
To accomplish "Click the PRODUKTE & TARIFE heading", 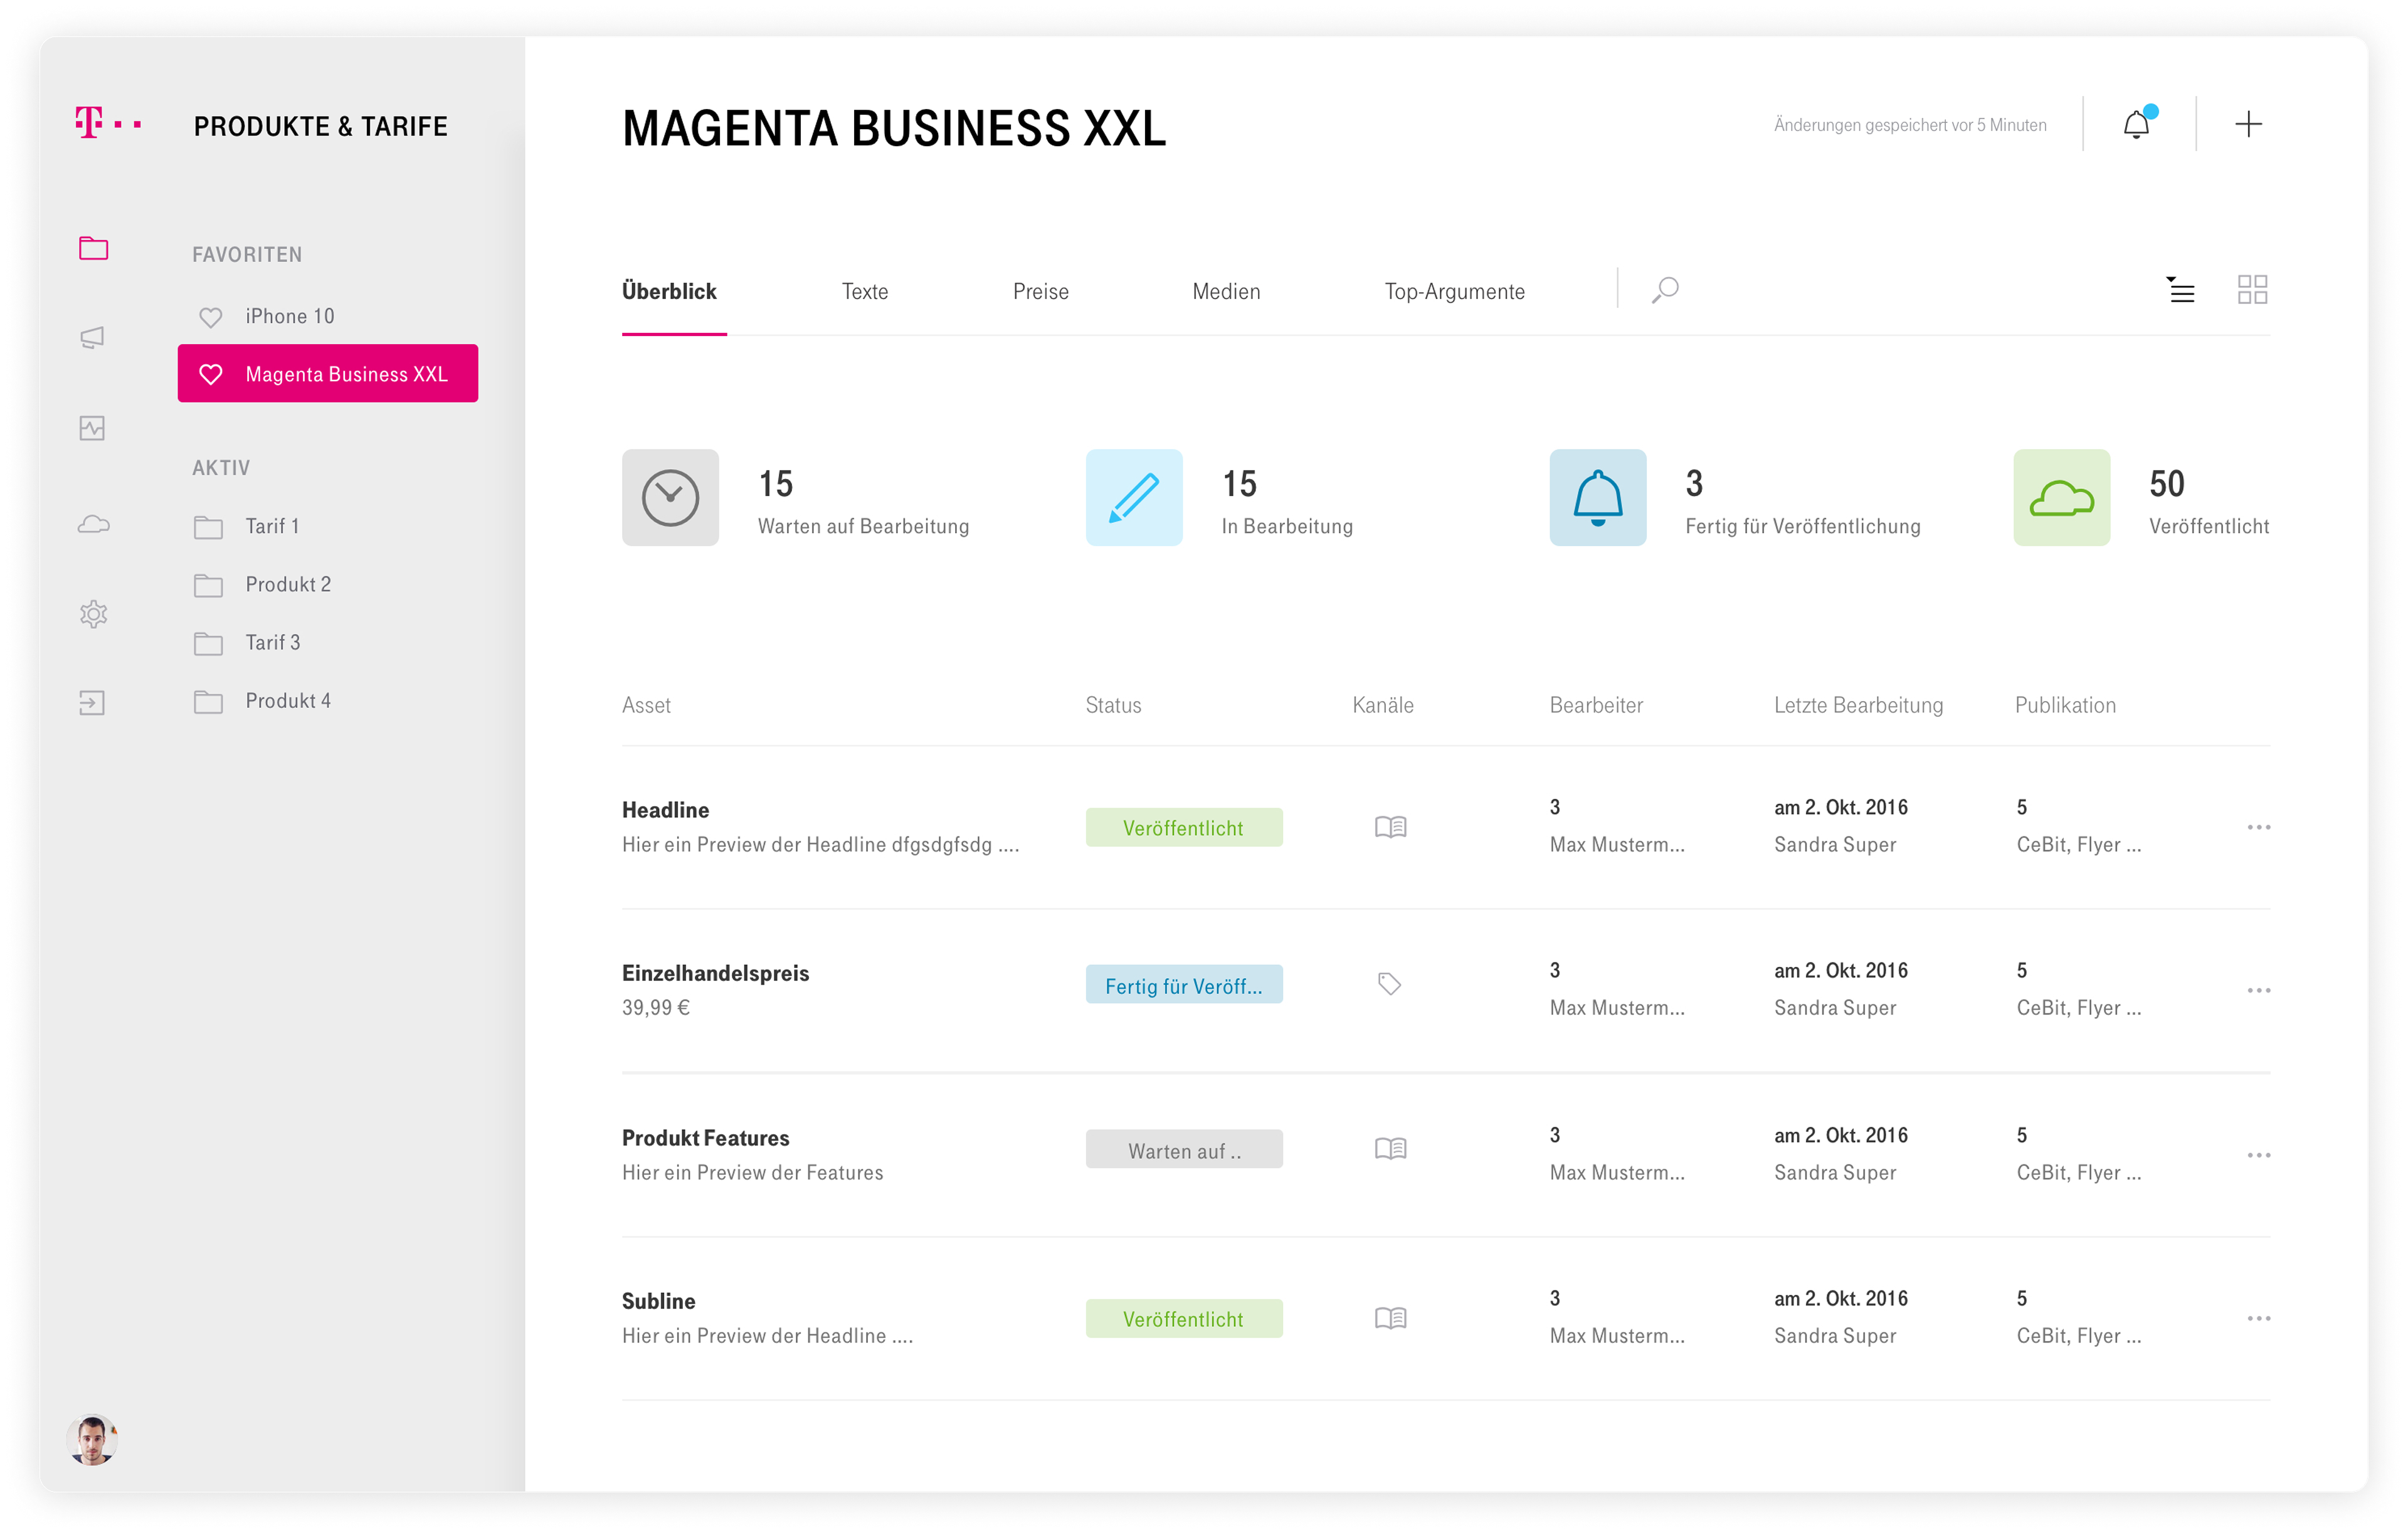I will coord(321,126).
